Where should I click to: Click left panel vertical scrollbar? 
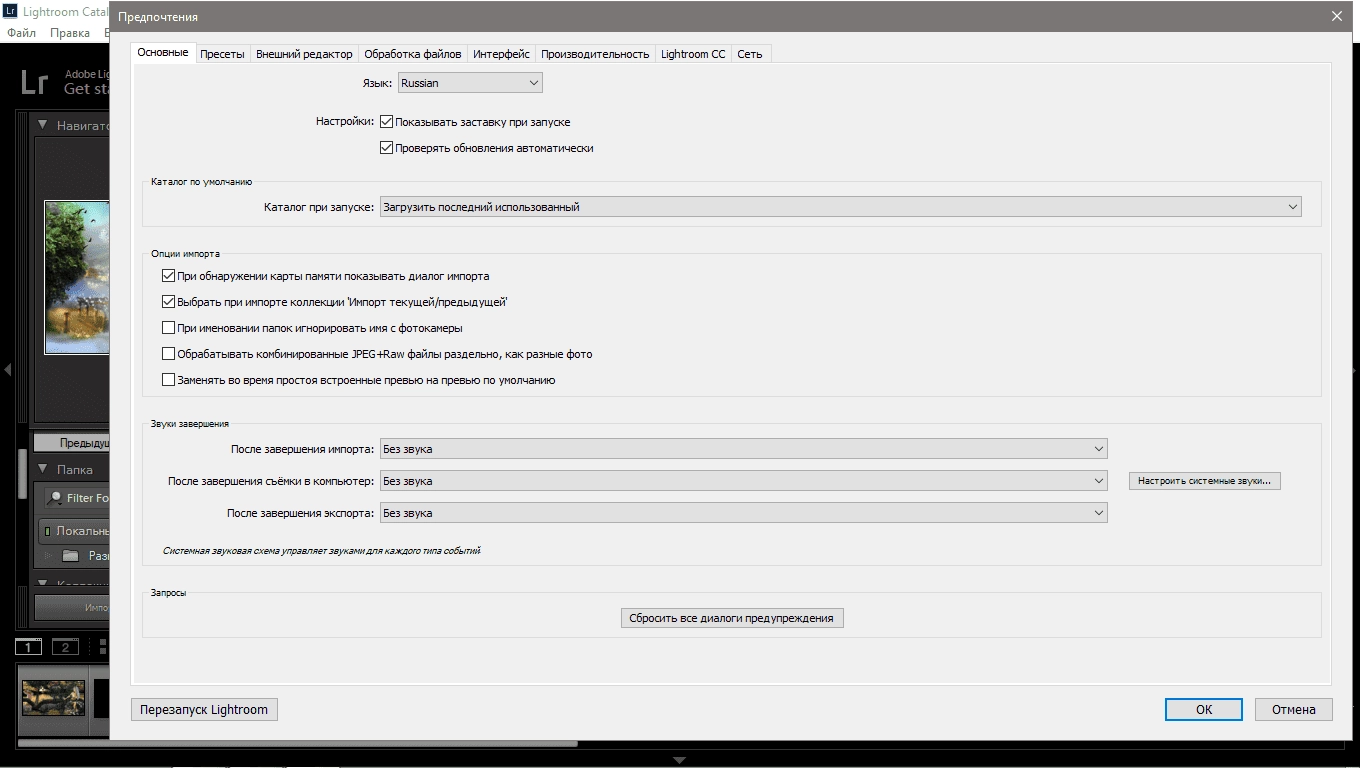22,475
